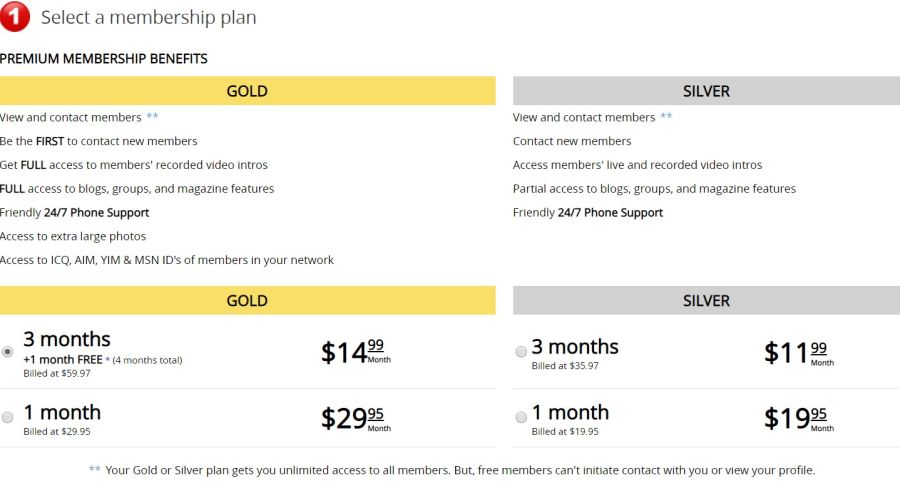Image resolution: width=900 pixels, height=488 pixels.
Task: Click the SILVER pricing header bar
Action: pos(706,300)
